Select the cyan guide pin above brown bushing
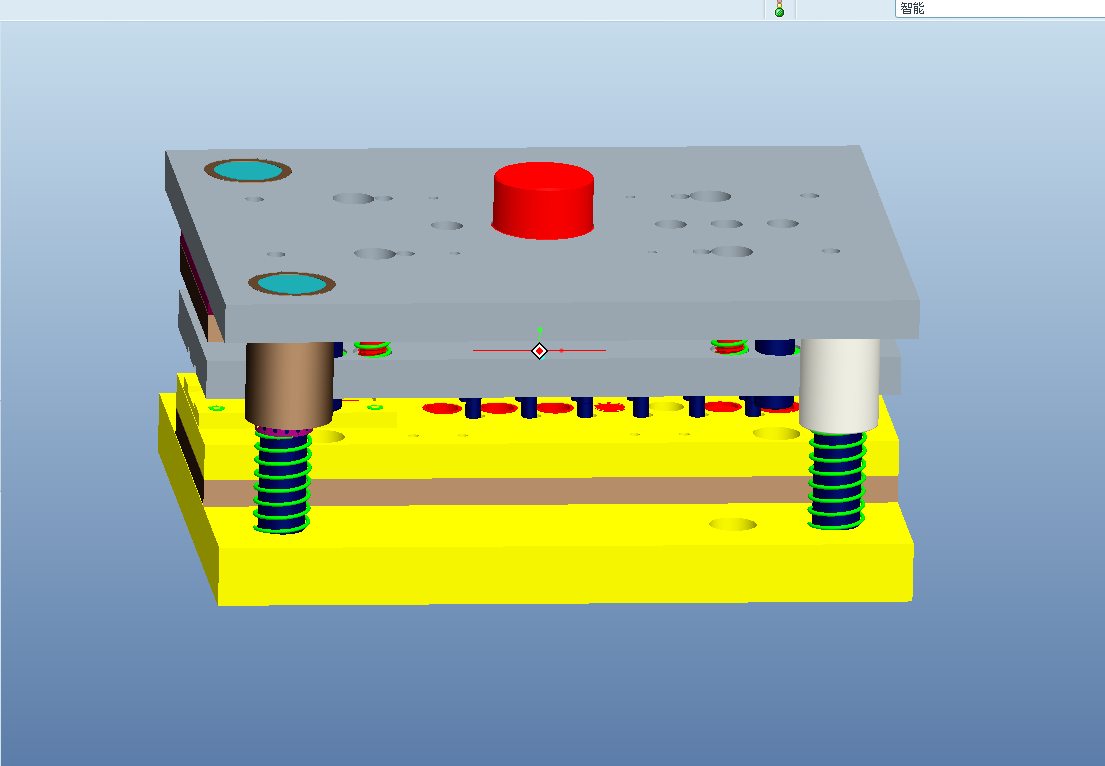Screen dimensions: 1105x766 tap(292, 284)
